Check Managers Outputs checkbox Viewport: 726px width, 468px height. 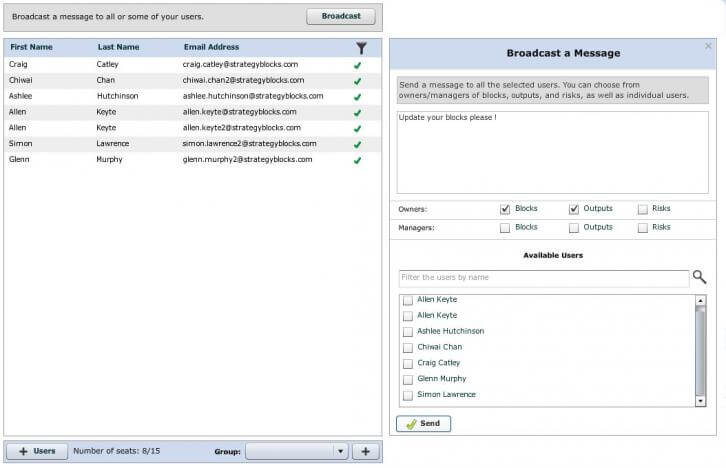click(x=574, y=228)
